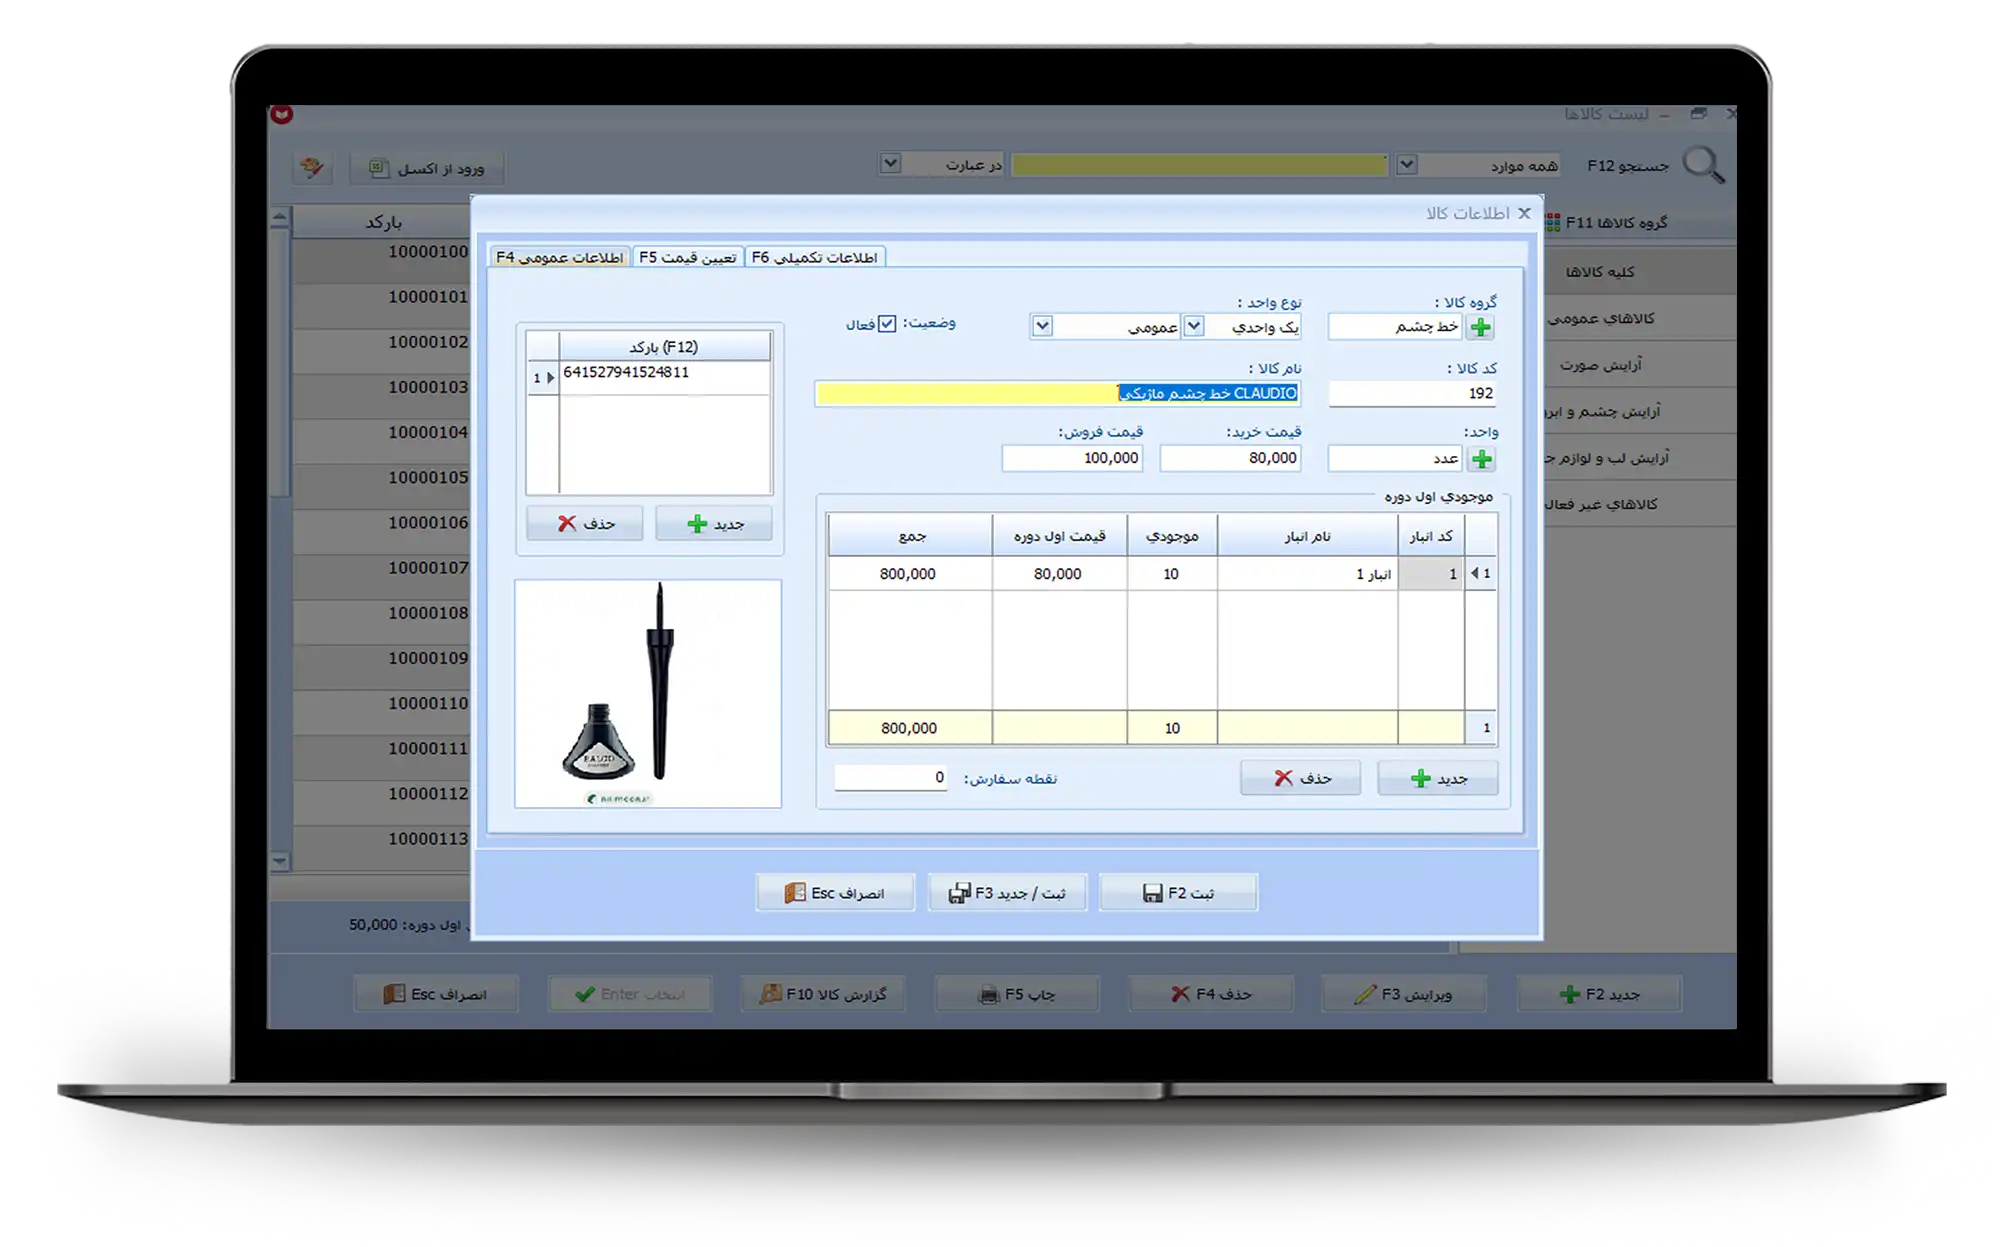Click the نام کالا input field

pos(1058,394)
